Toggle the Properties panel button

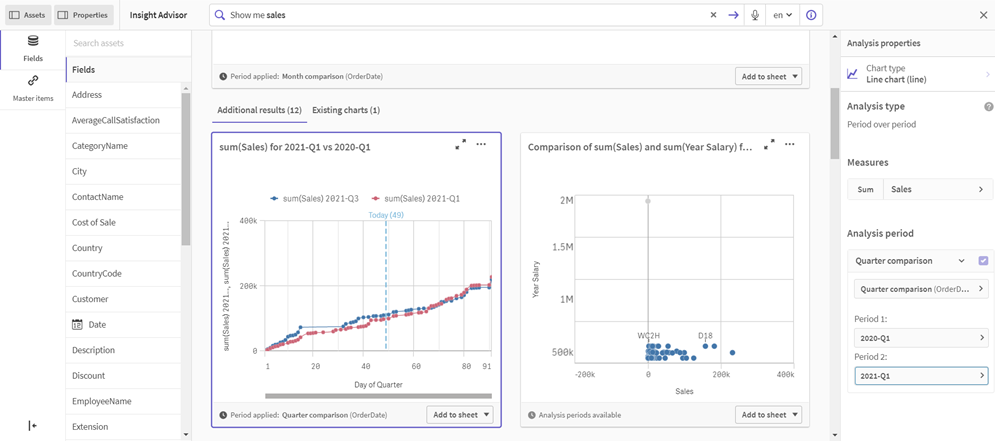(x=84, y=15)
